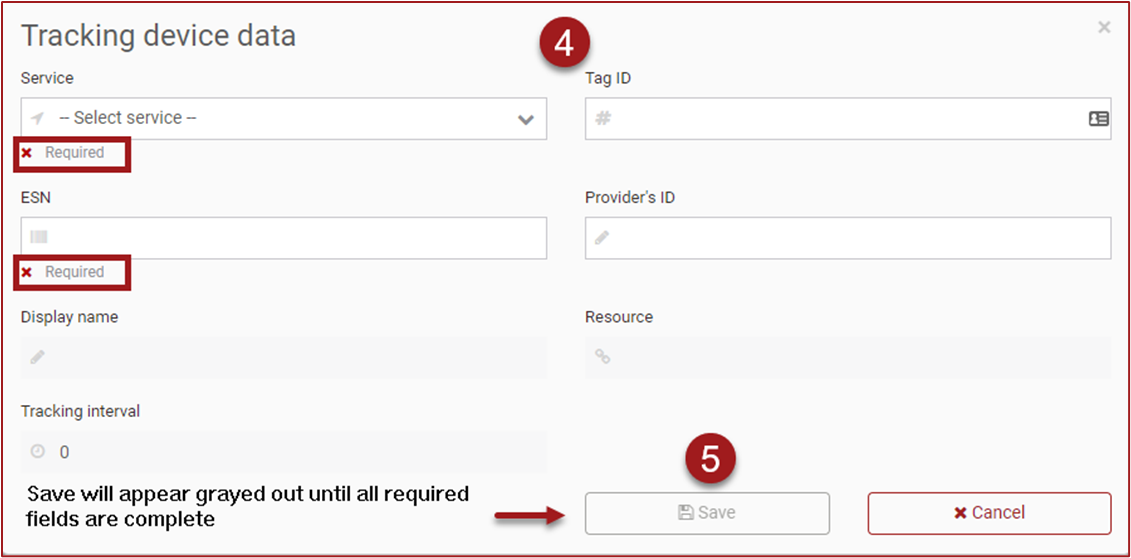
Task: Expand the Service list using the chevron arrow
Action: (526, 120)
